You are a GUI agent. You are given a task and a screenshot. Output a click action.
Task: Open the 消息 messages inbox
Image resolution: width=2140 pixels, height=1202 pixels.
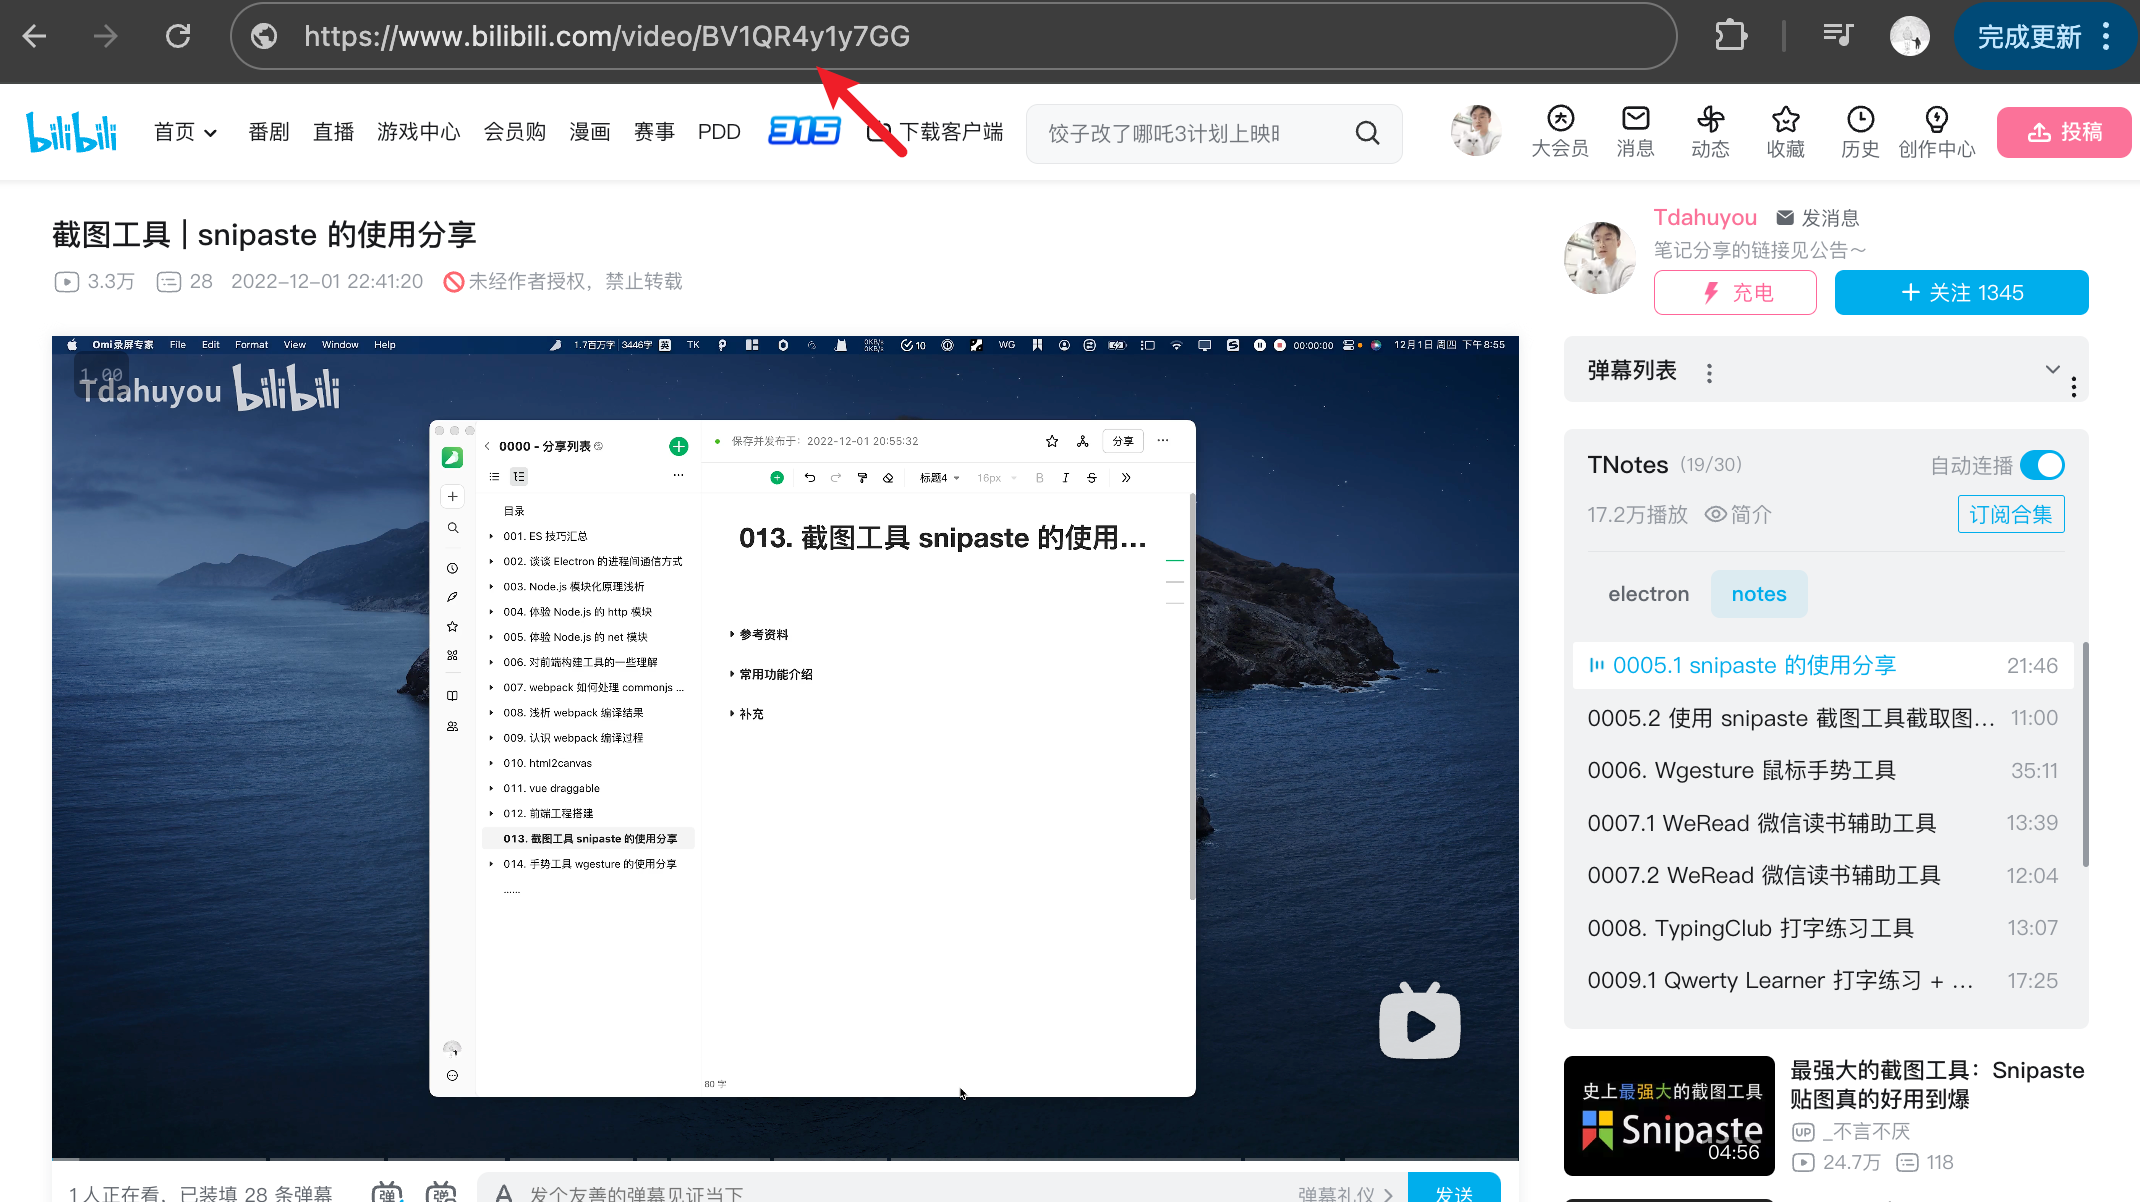[1634, 131]
